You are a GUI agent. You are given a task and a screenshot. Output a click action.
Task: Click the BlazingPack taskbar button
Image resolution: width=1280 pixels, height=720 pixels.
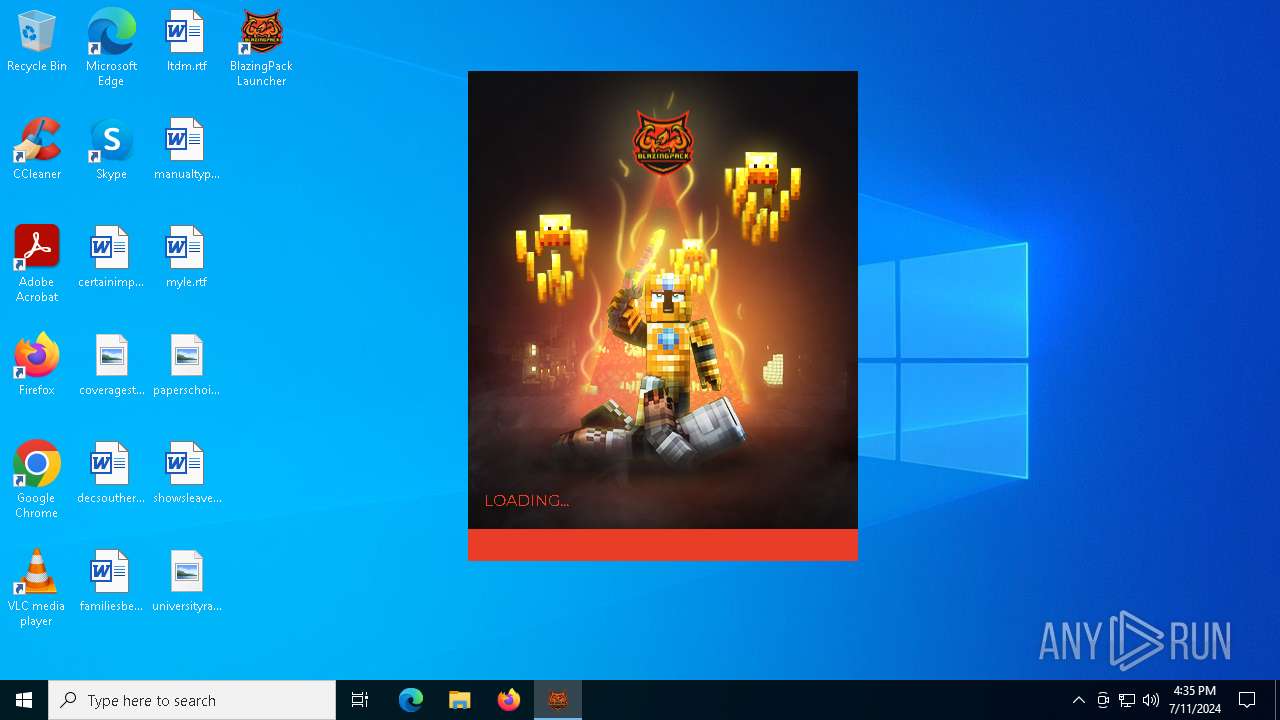558,700
